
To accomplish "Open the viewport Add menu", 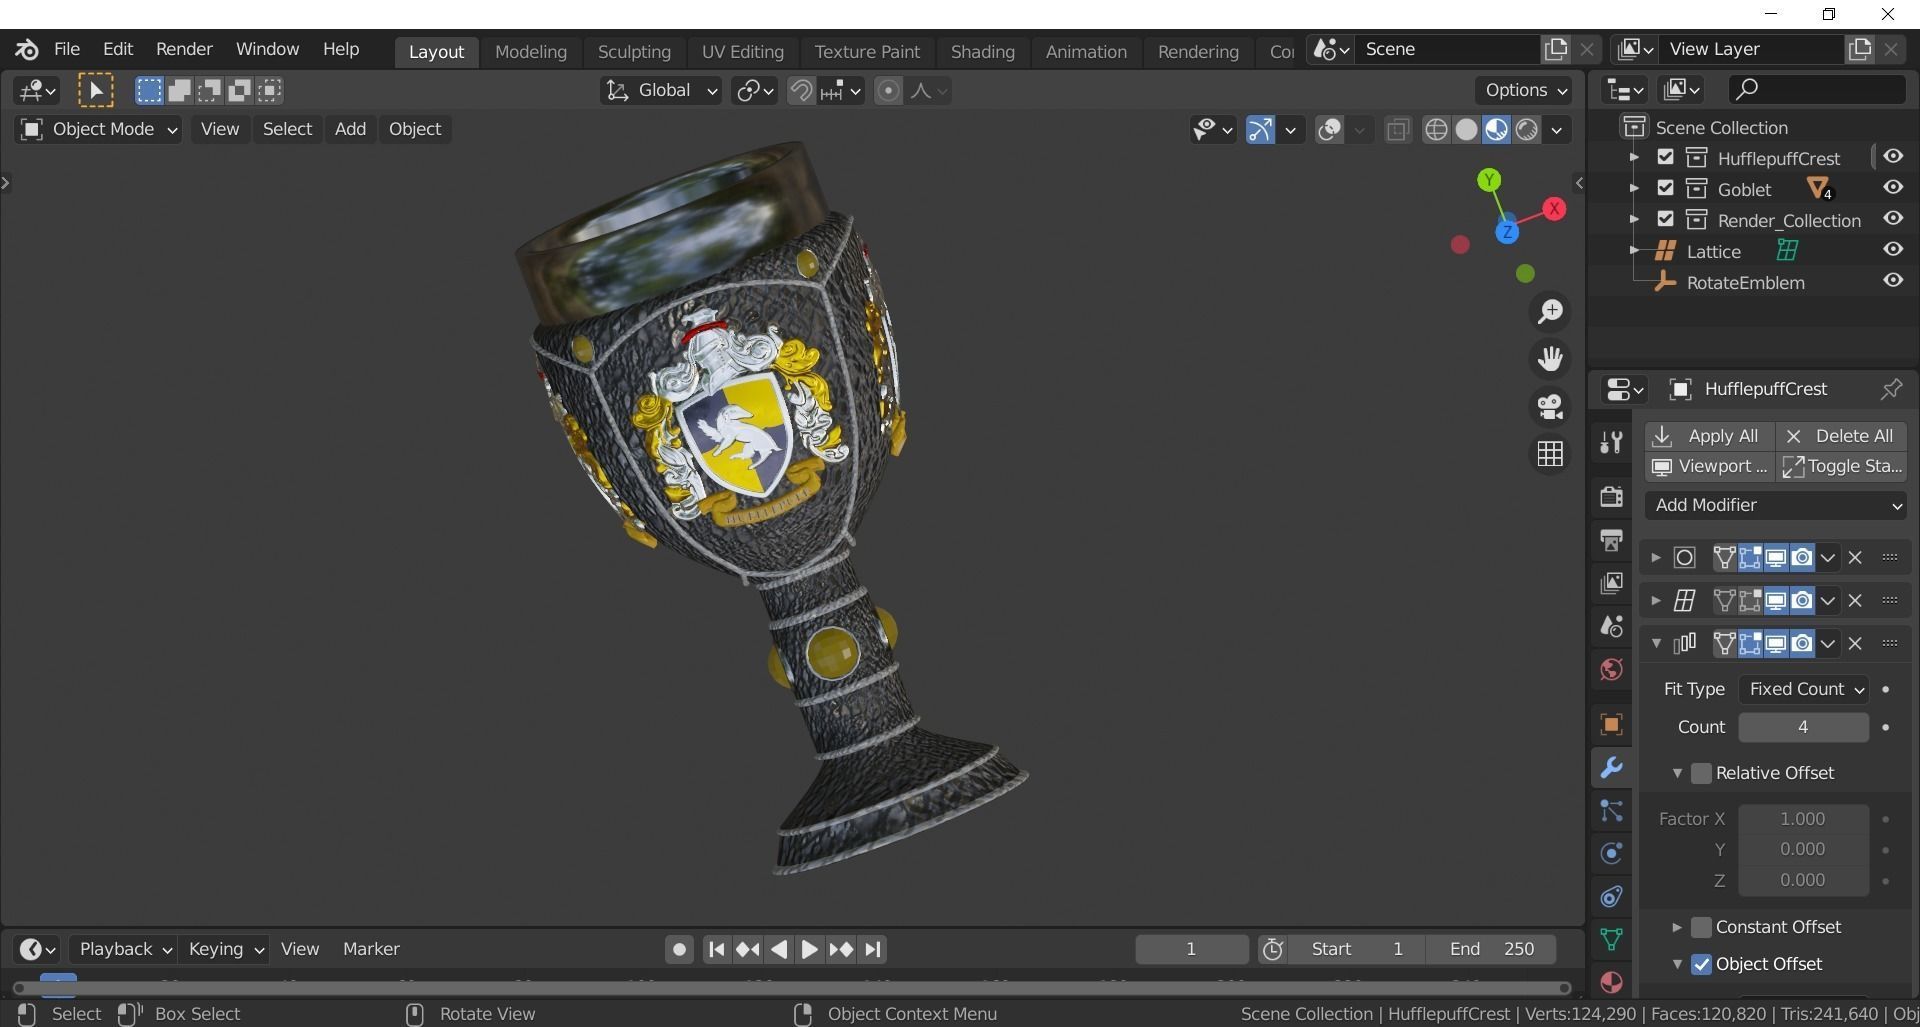I will pos(350,130).
